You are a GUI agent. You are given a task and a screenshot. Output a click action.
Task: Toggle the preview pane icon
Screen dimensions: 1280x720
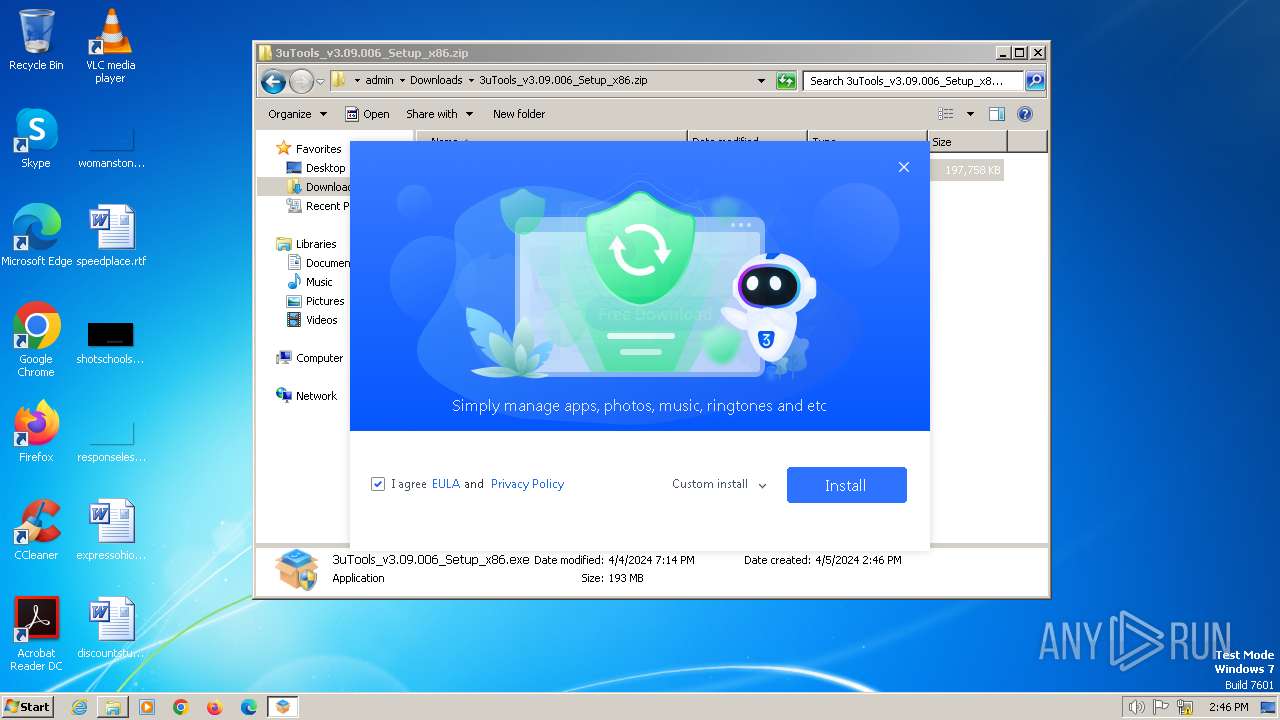[997, 114]
